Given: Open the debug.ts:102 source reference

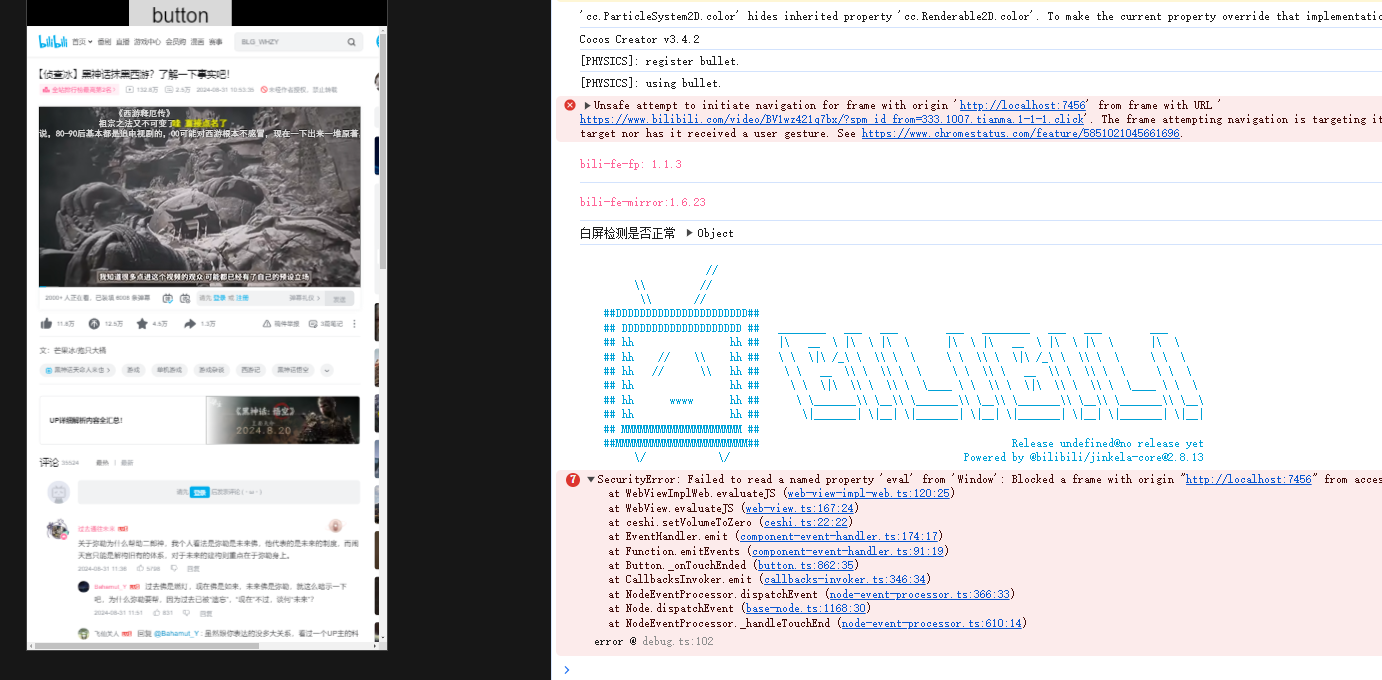Looking at the screenshot, I should (677, 641).
